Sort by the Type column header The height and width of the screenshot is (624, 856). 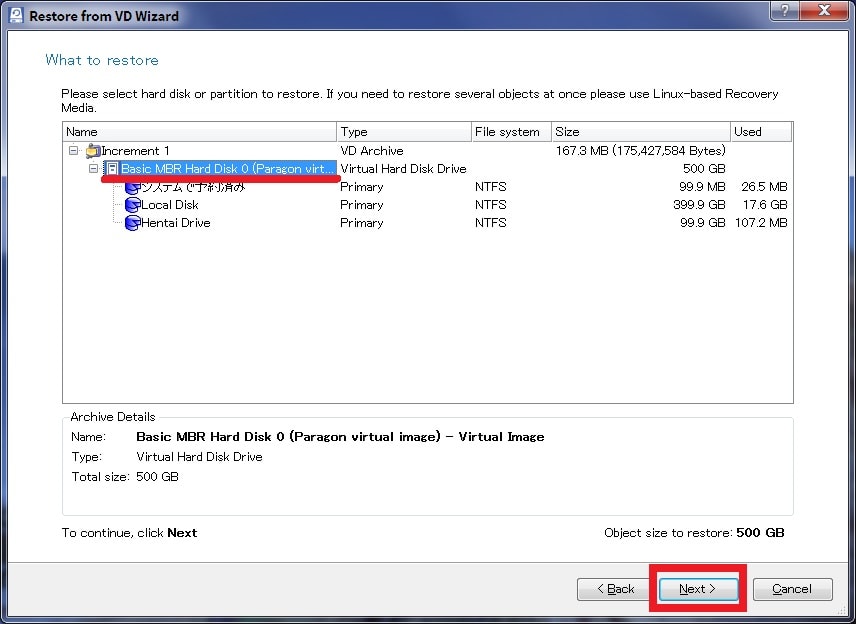404,132
